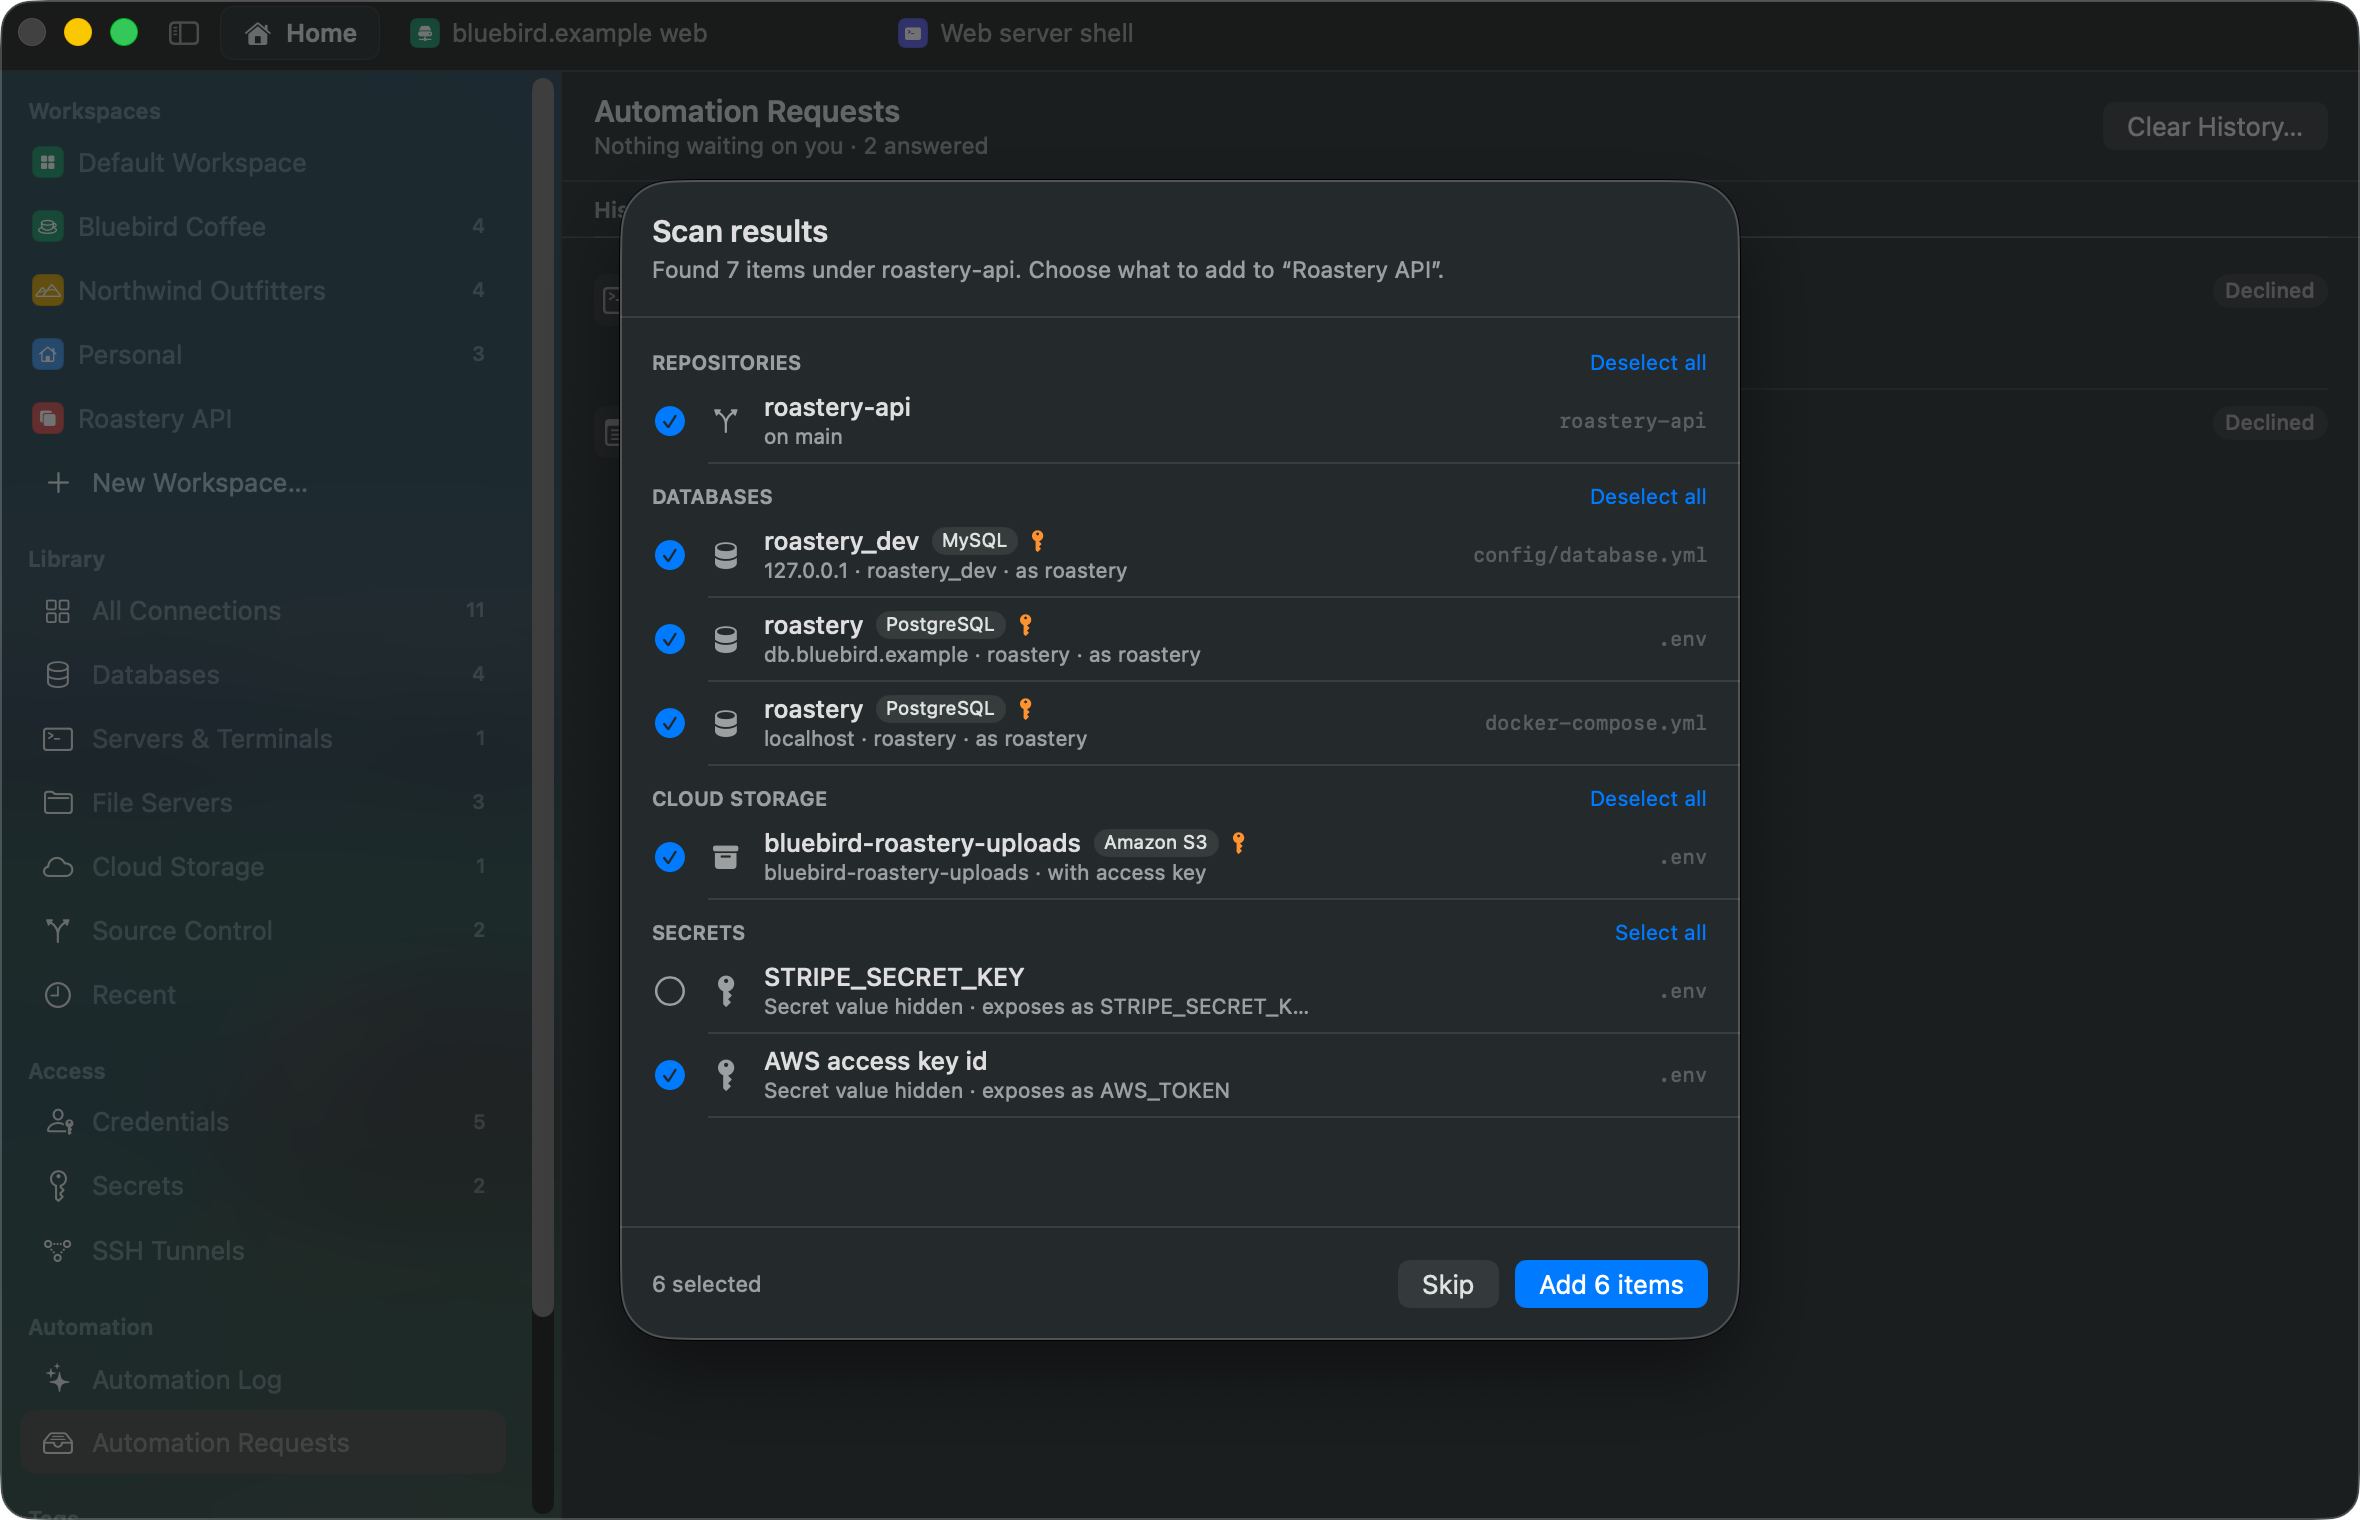Click the Personal workspace home icon
Image resolution: width=2360 pixels, height=1520 pixels.
pos(48,354)
